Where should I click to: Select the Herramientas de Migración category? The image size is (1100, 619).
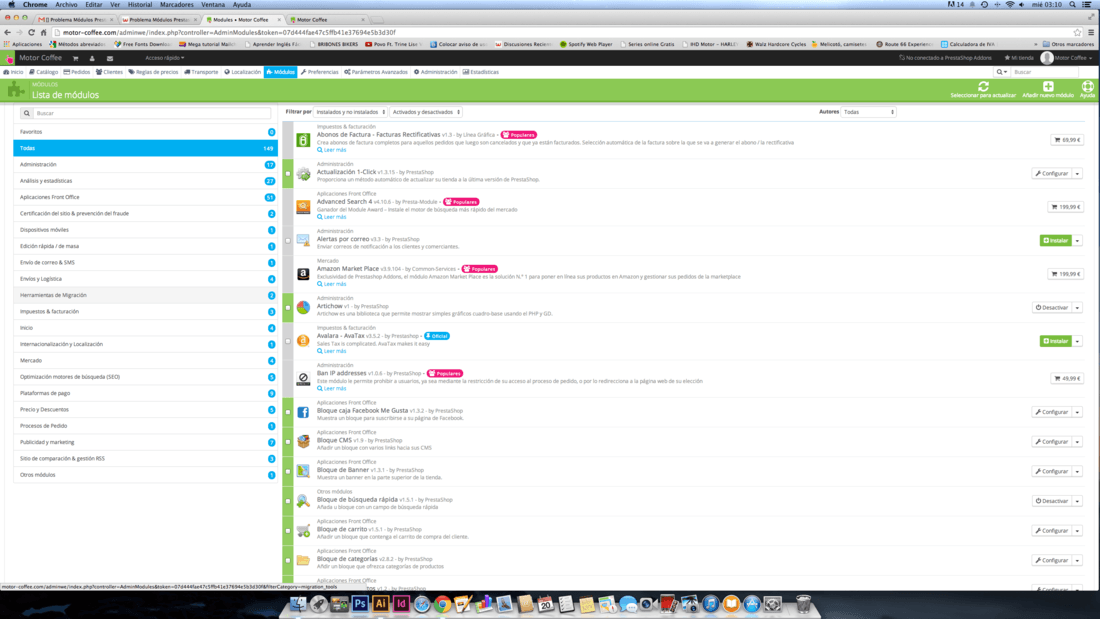(x=145, y=295)
